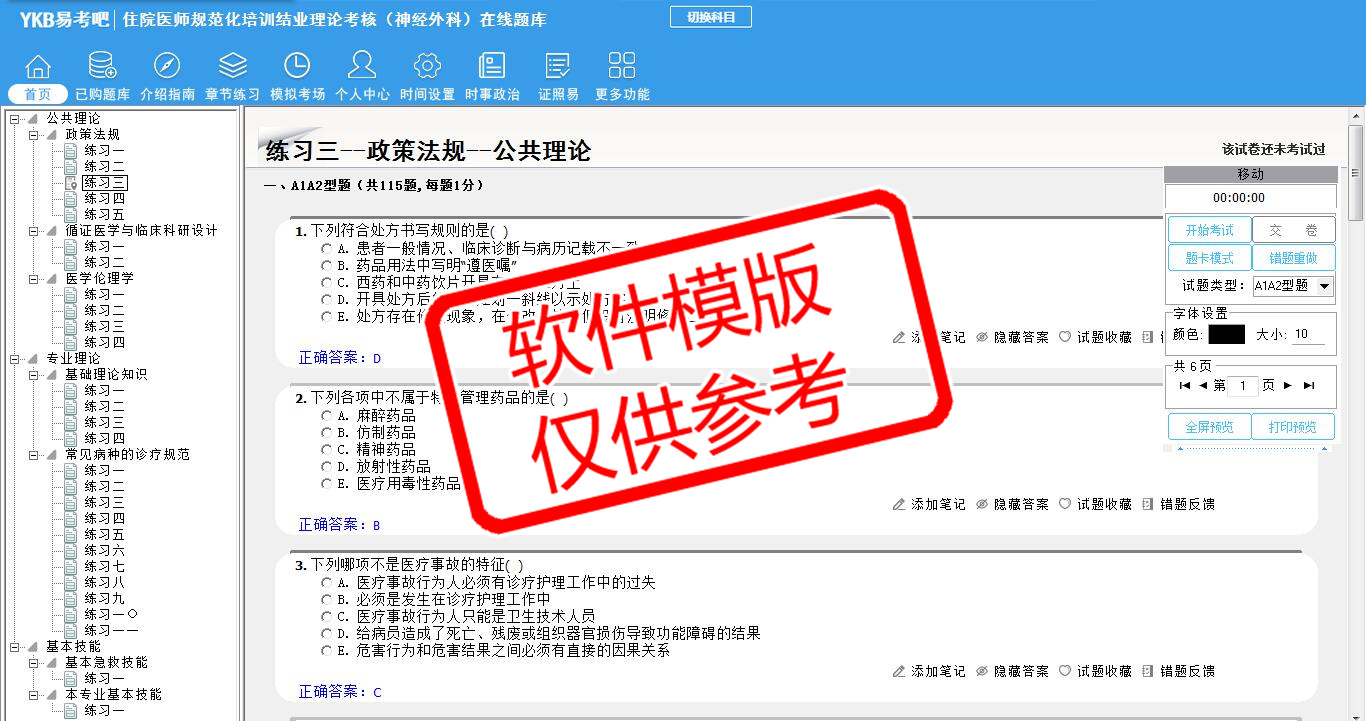Select option A 麻醉药品 in question 2
The height and width of the screenshot is (721, 1366).
coord(326,415)
